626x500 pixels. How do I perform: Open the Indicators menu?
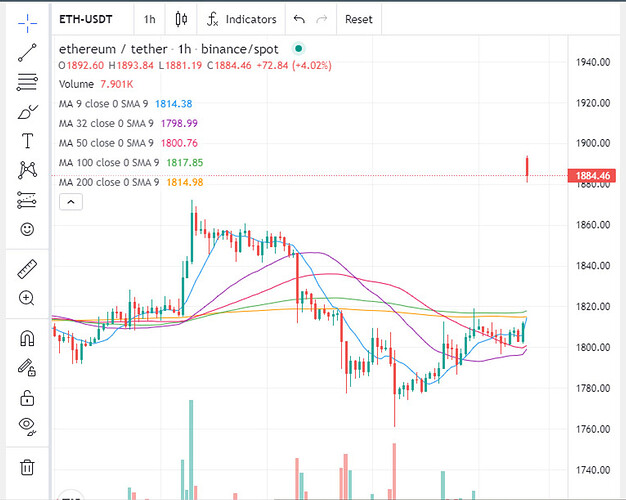click(241, 19)
